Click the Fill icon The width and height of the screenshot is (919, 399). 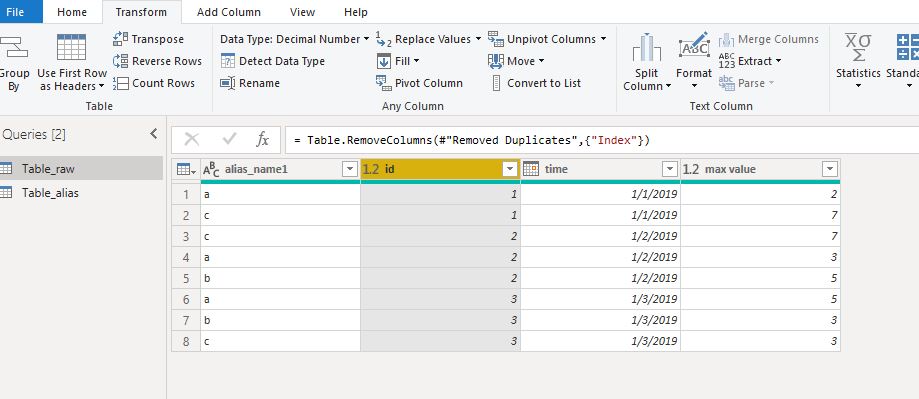(383, 61)
